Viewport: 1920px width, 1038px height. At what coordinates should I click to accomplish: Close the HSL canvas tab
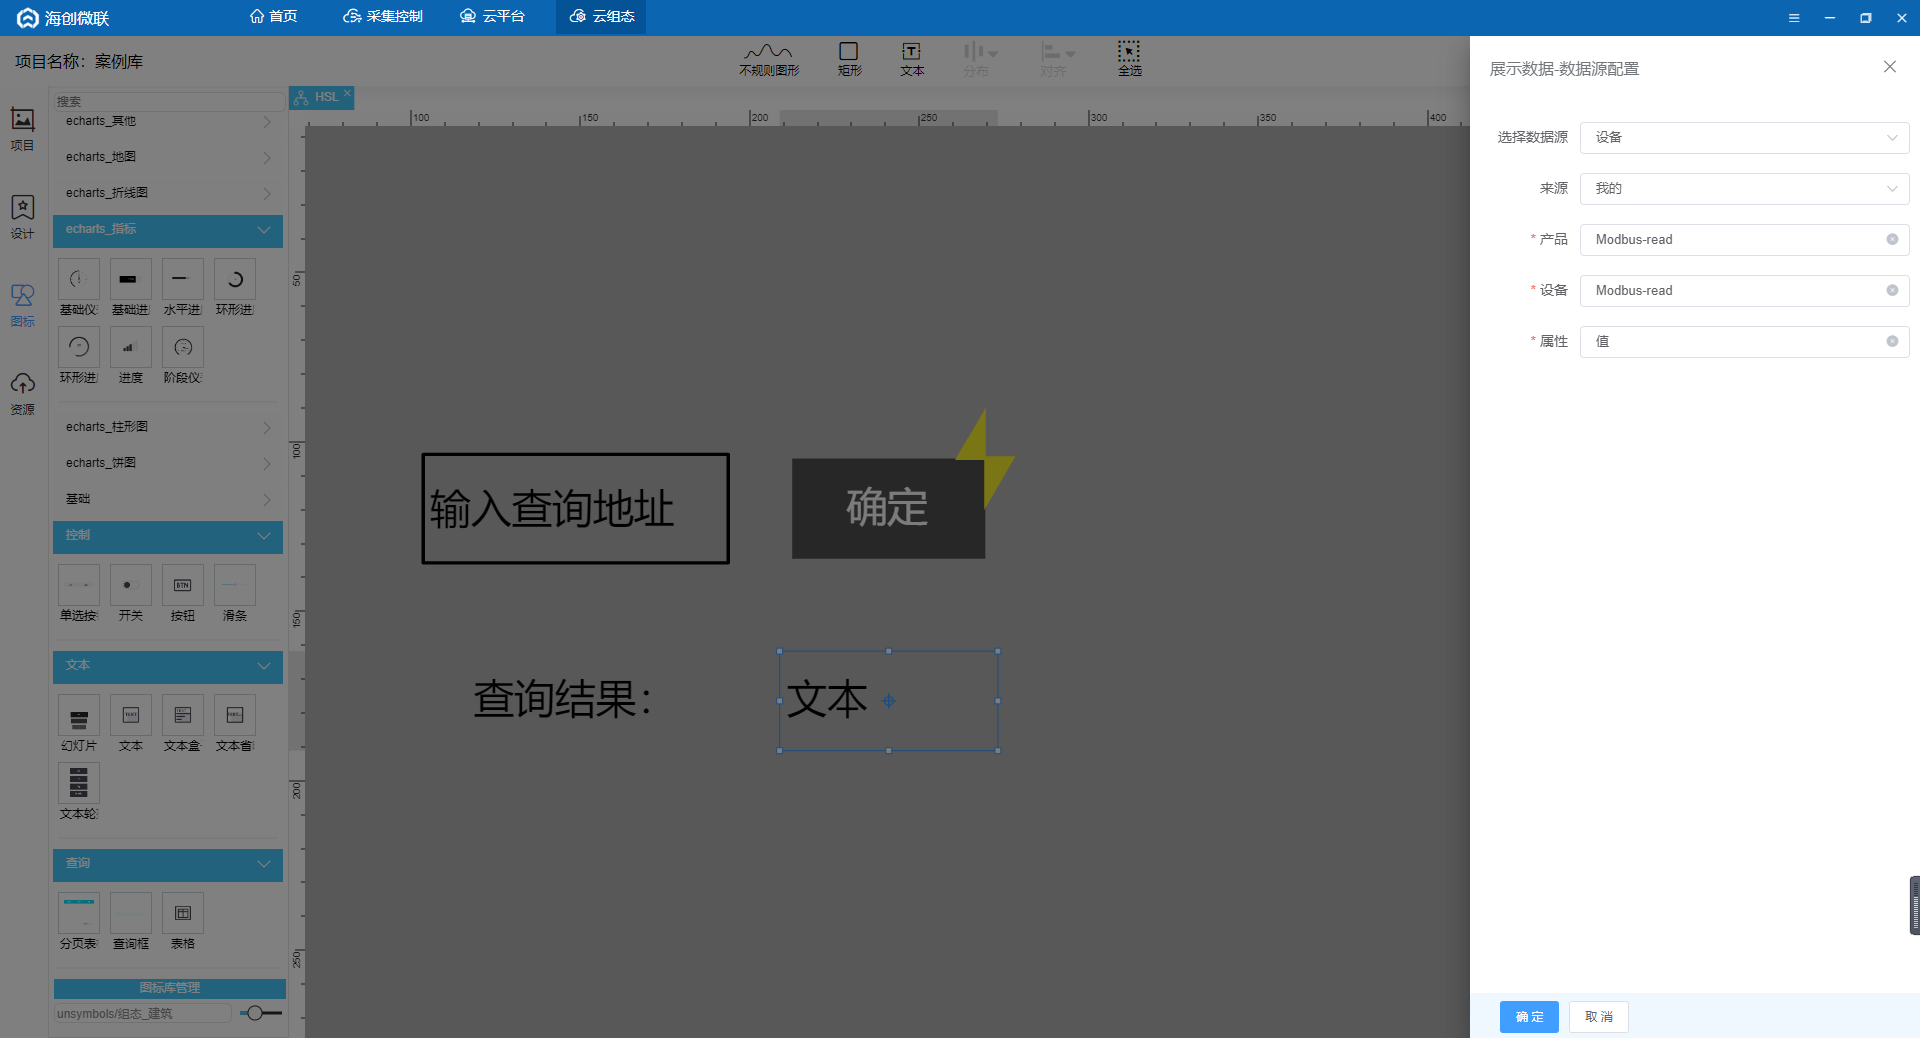click(347, 93)
